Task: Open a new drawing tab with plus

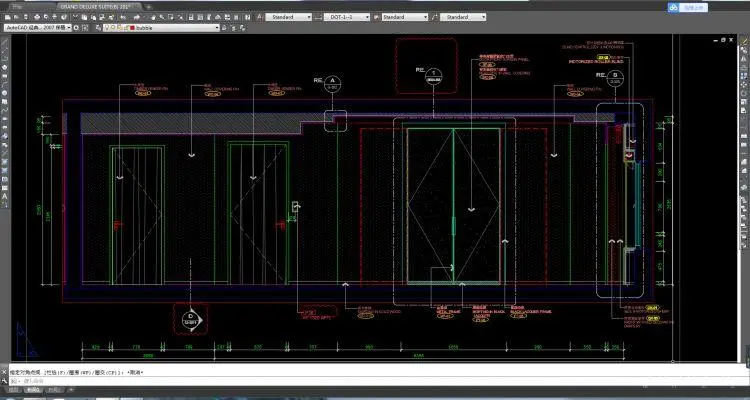Action: [x=149, y=6]
